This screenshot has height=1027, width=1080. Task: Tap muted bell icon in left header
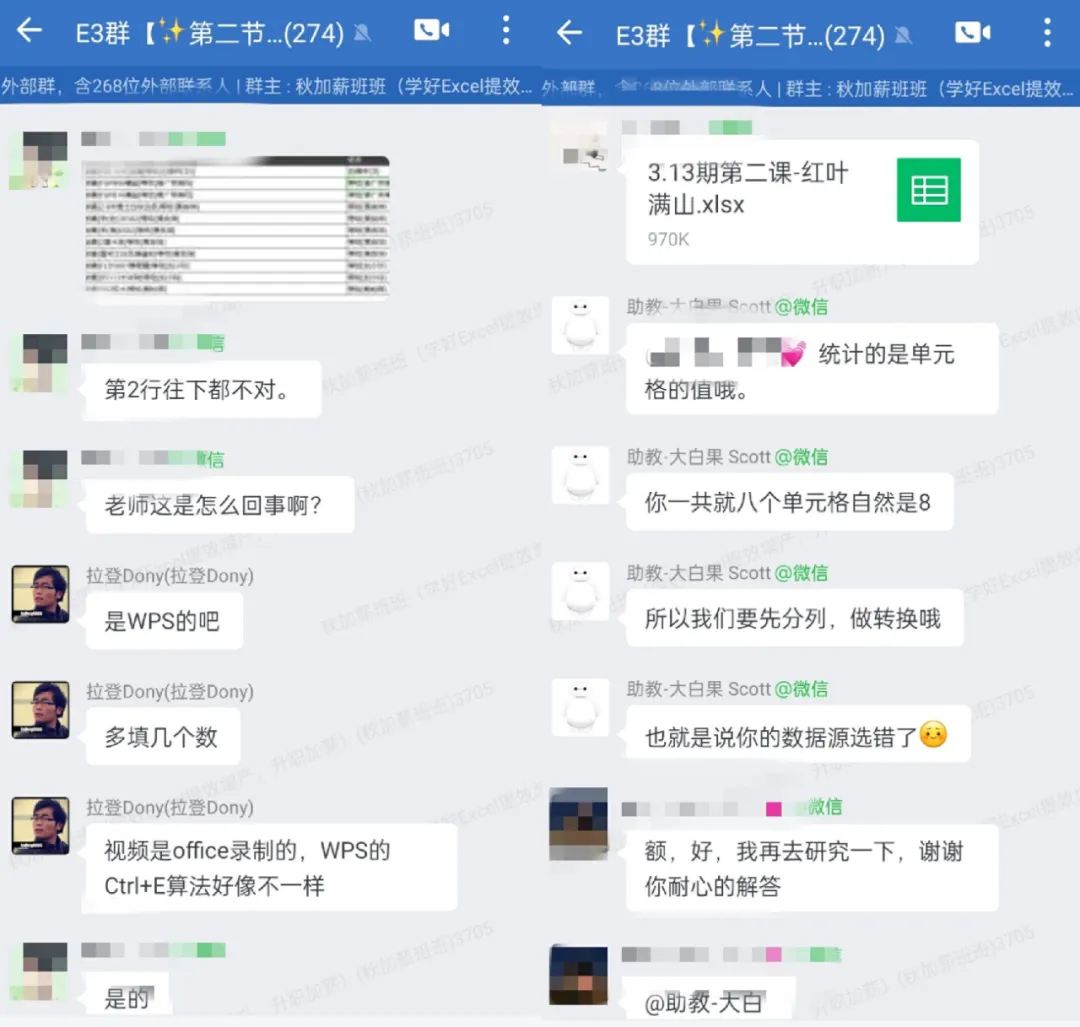coord(362,33)
